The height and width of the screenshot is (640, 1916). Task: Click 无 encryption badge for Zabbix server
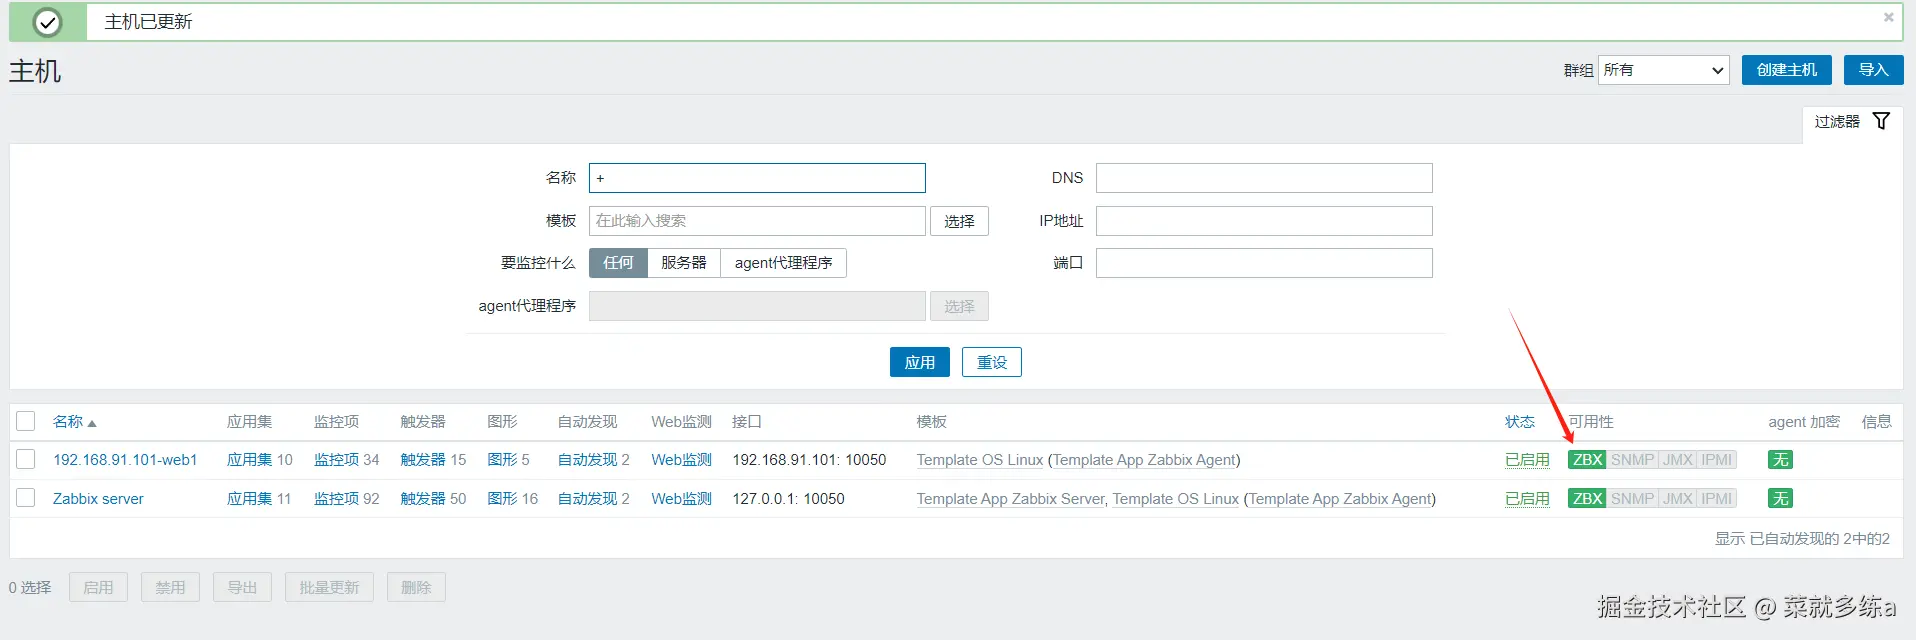click(x=1780, y=498)
